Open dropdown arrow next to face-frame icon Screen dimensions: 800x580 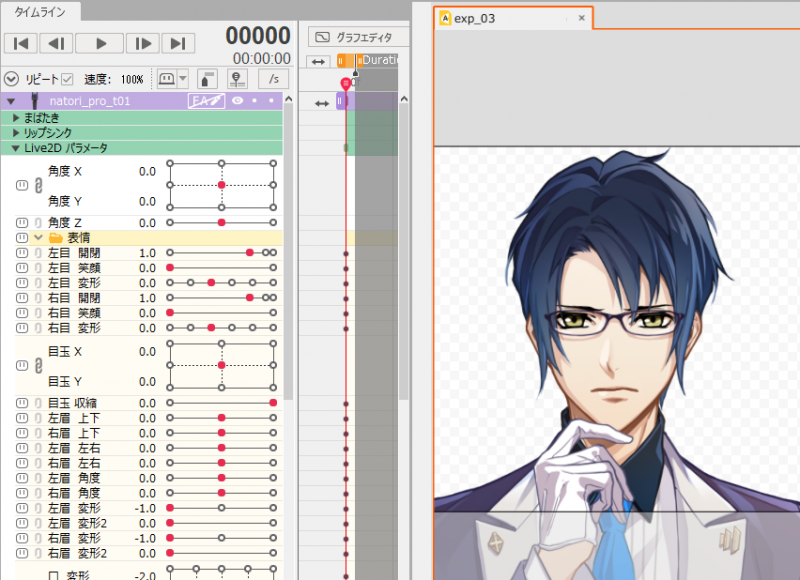click(x=183, y=79)
